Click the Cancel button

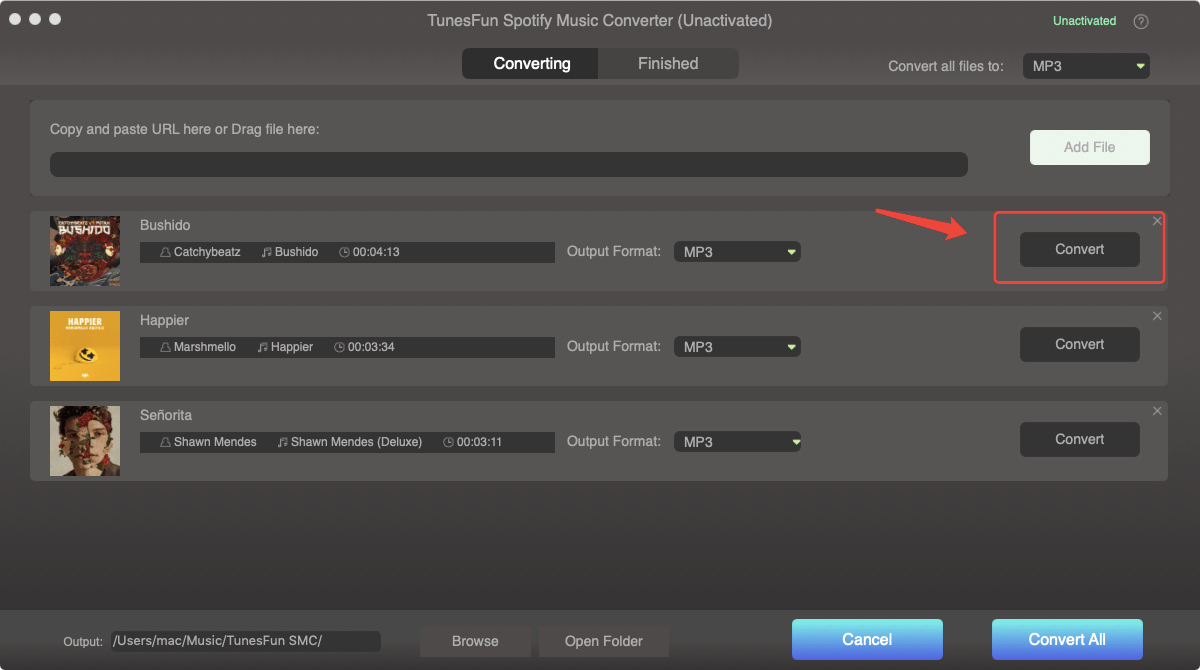tap(866, 639)
